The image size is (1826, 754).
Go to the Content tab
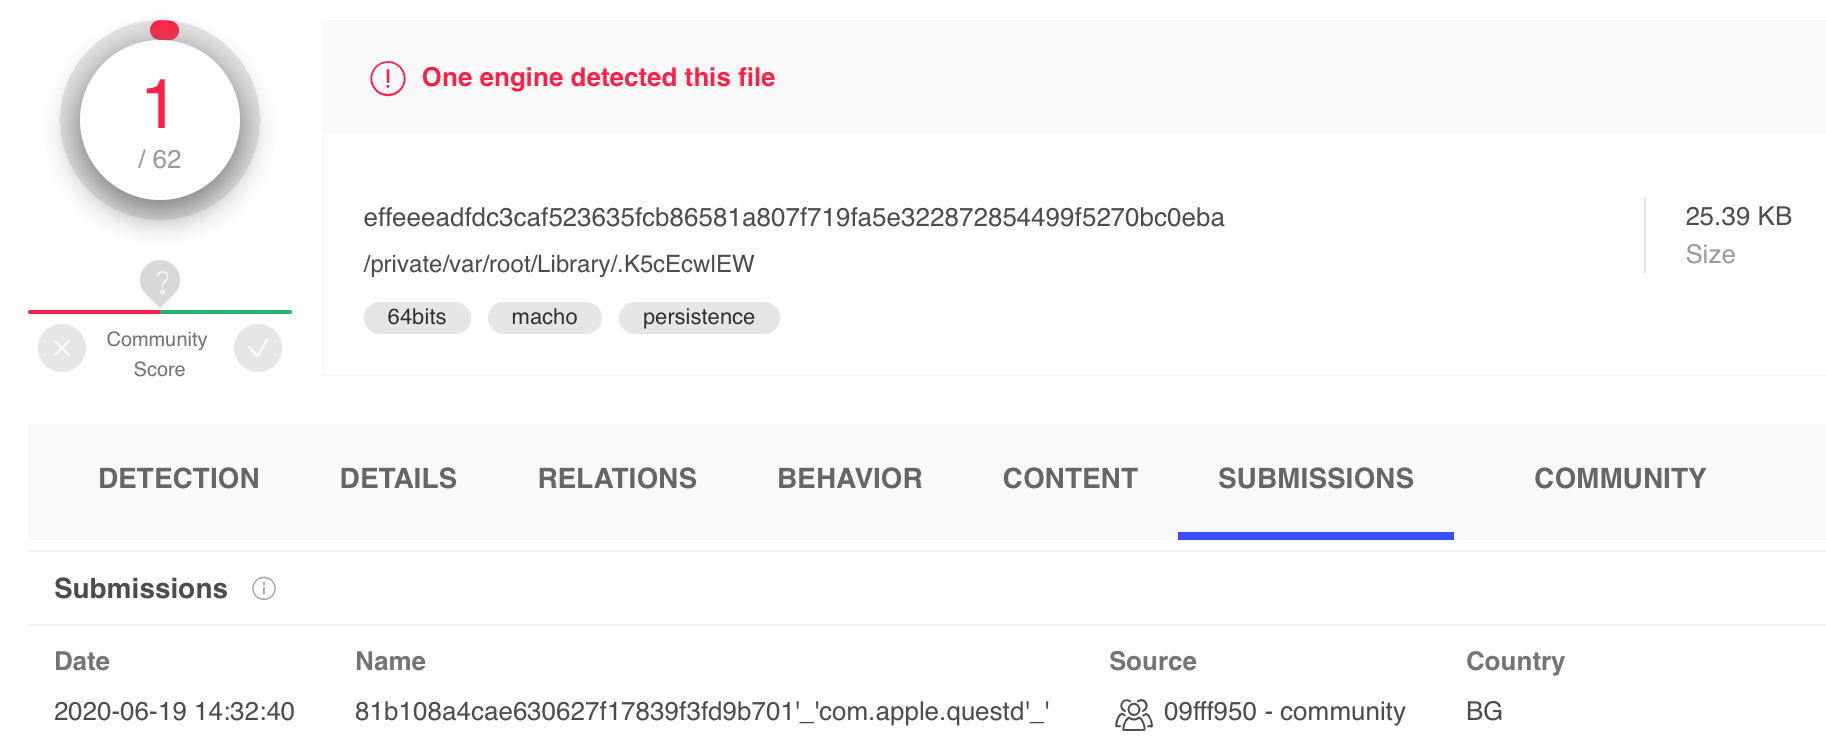[1070, 479]
